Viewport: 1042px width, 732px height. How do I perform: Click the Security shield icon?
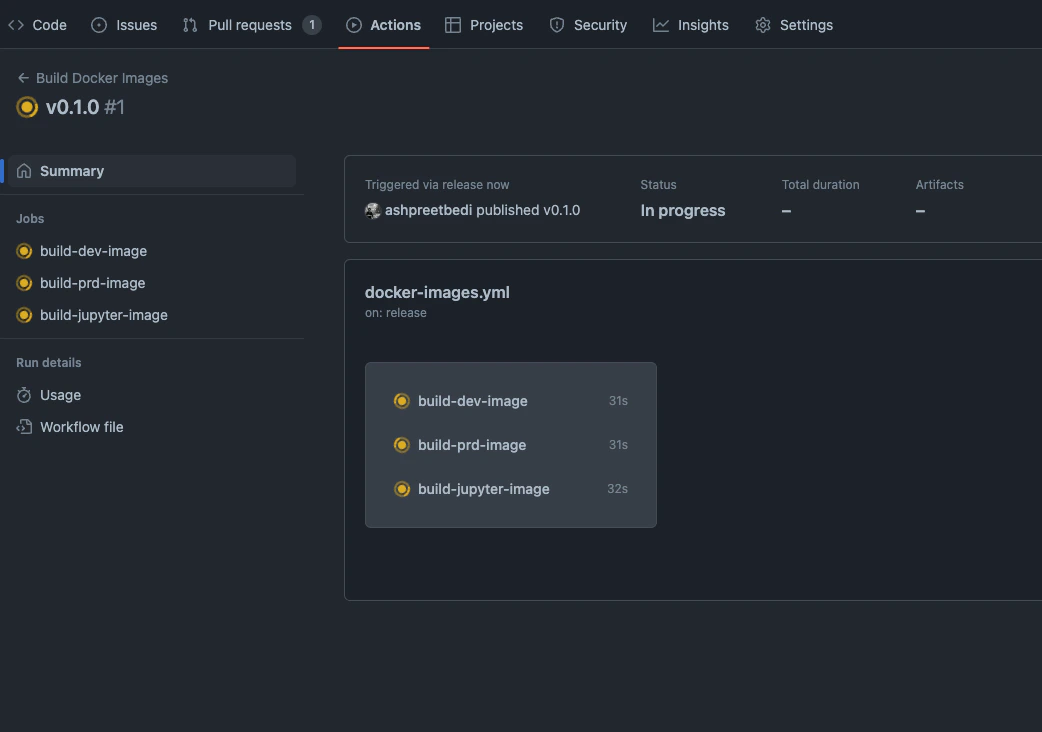(556, 24)
